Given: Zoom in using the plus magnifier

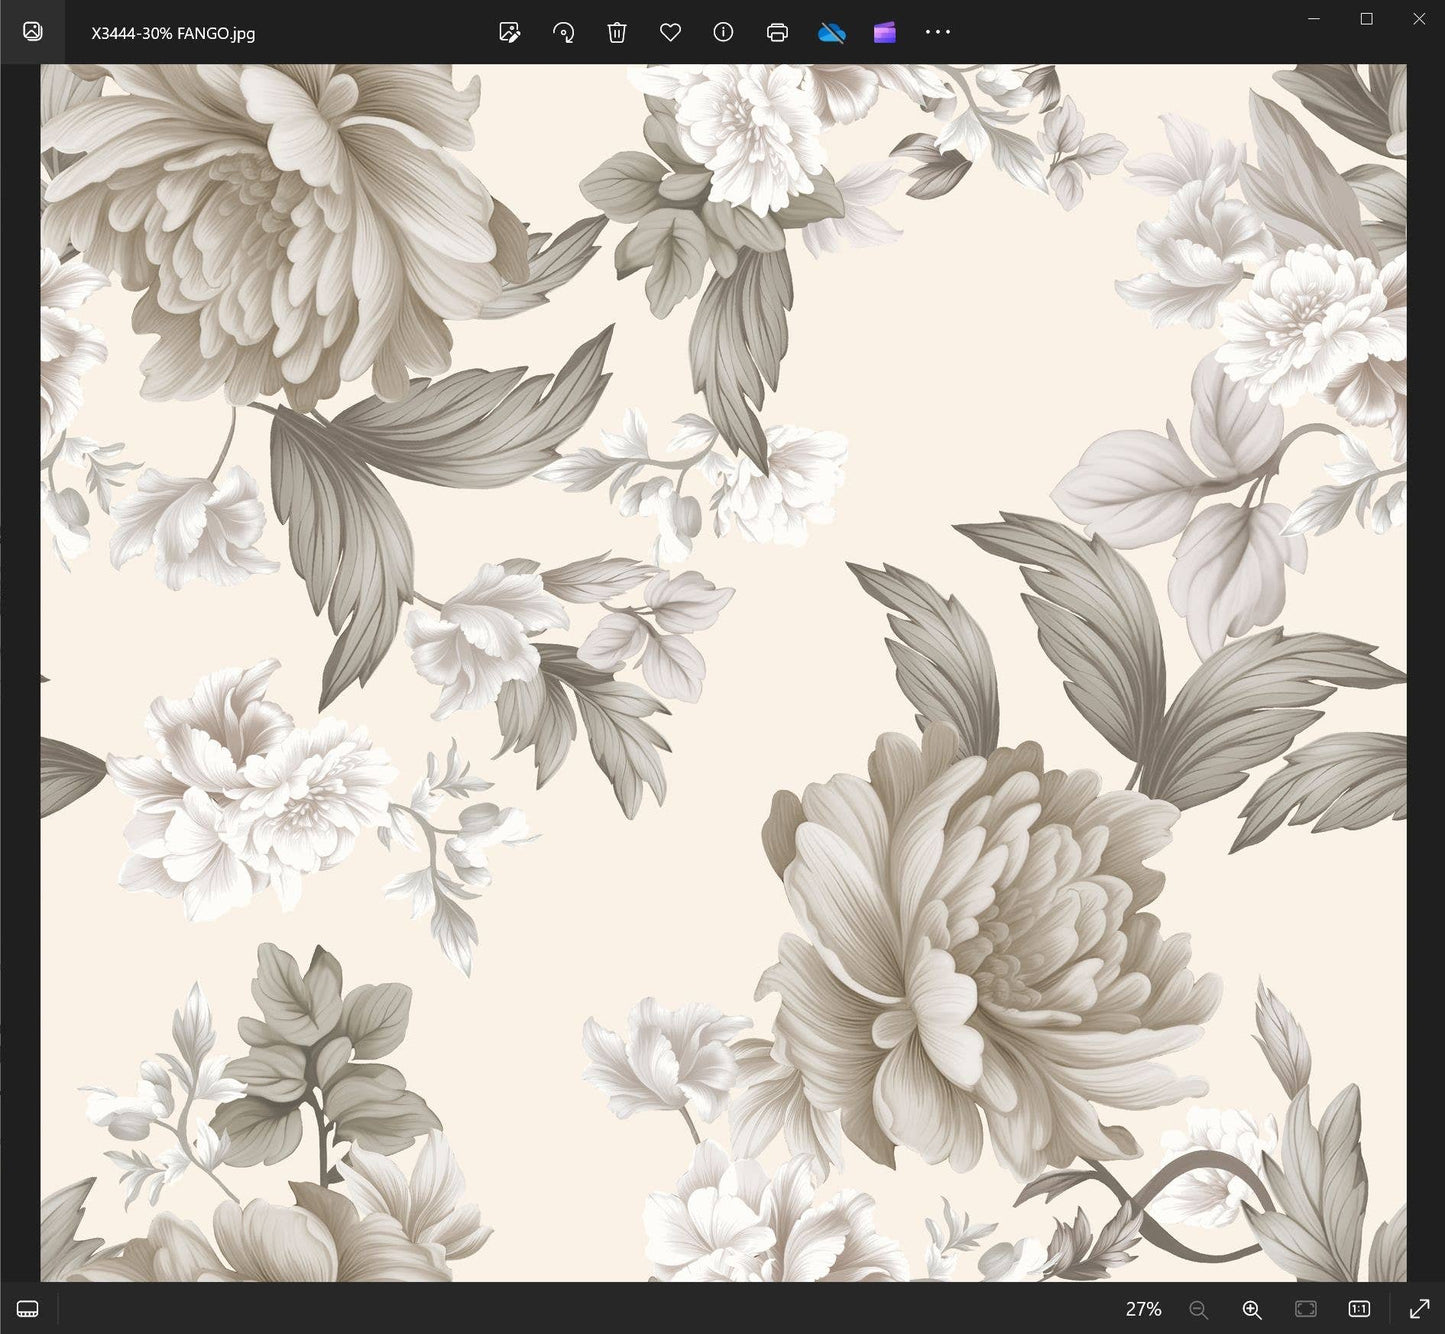Looking at the screenshot, I should coord(1251,1309).
